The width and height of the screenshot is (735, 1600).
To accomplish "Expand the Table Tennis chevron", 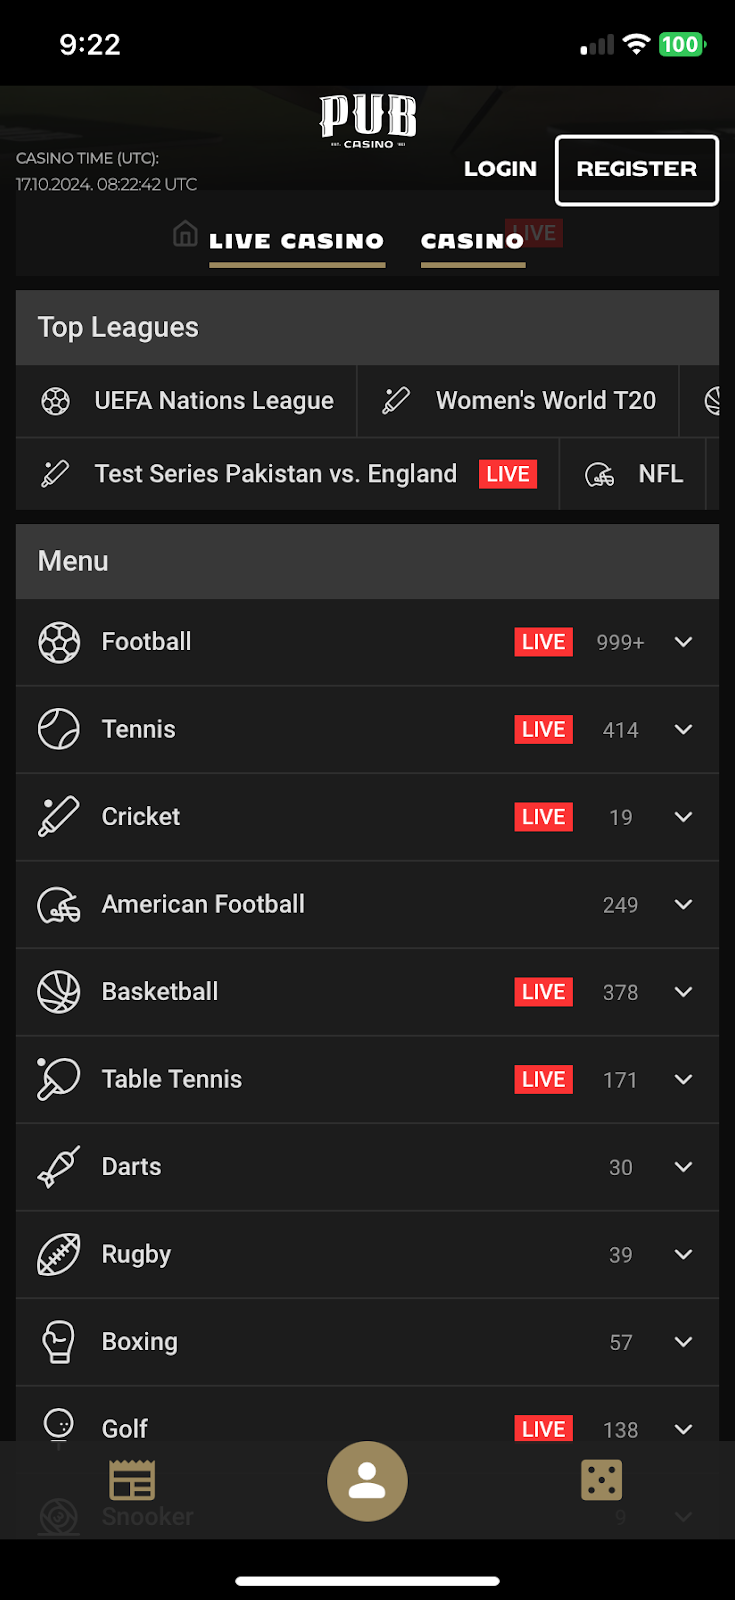I will (x=683, y=1080).
